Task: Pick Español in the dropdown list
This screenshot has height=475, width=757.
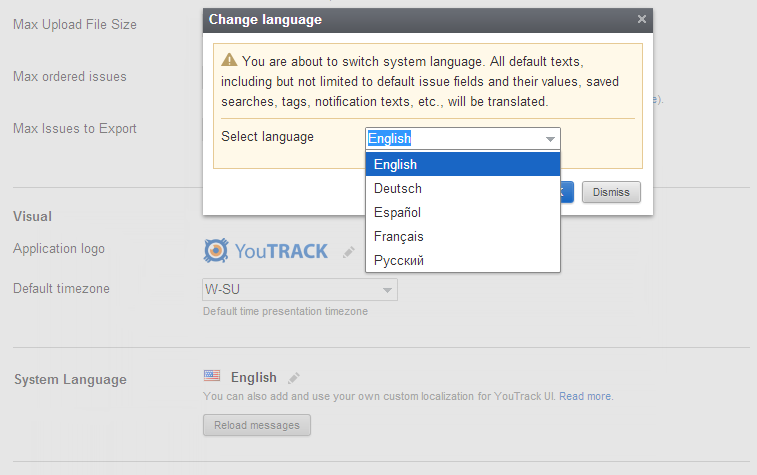Action: point(463,212)
